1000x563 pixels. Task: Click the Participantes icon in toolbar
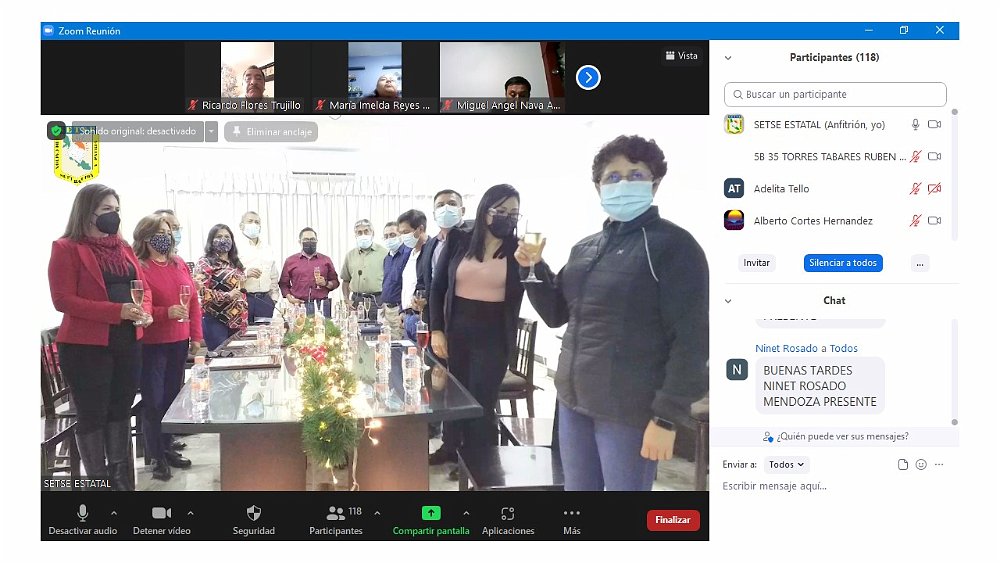click(x=336, y=513)
